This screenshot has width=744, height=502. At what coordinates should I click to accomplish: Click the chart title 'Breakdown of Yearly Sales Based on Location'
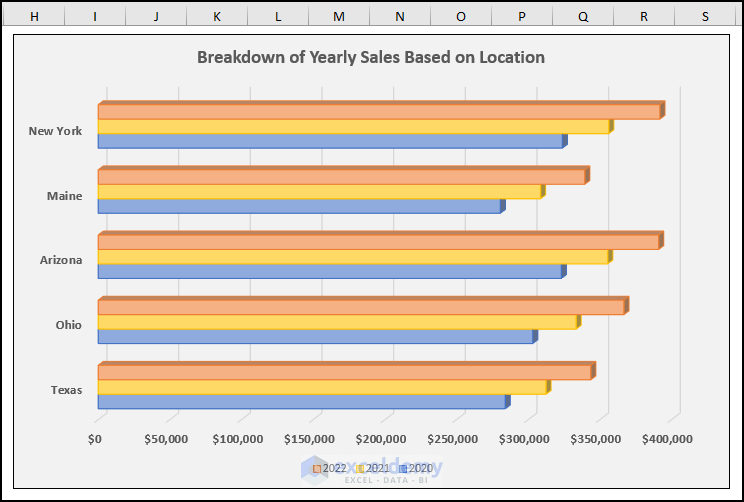point(371,57)
